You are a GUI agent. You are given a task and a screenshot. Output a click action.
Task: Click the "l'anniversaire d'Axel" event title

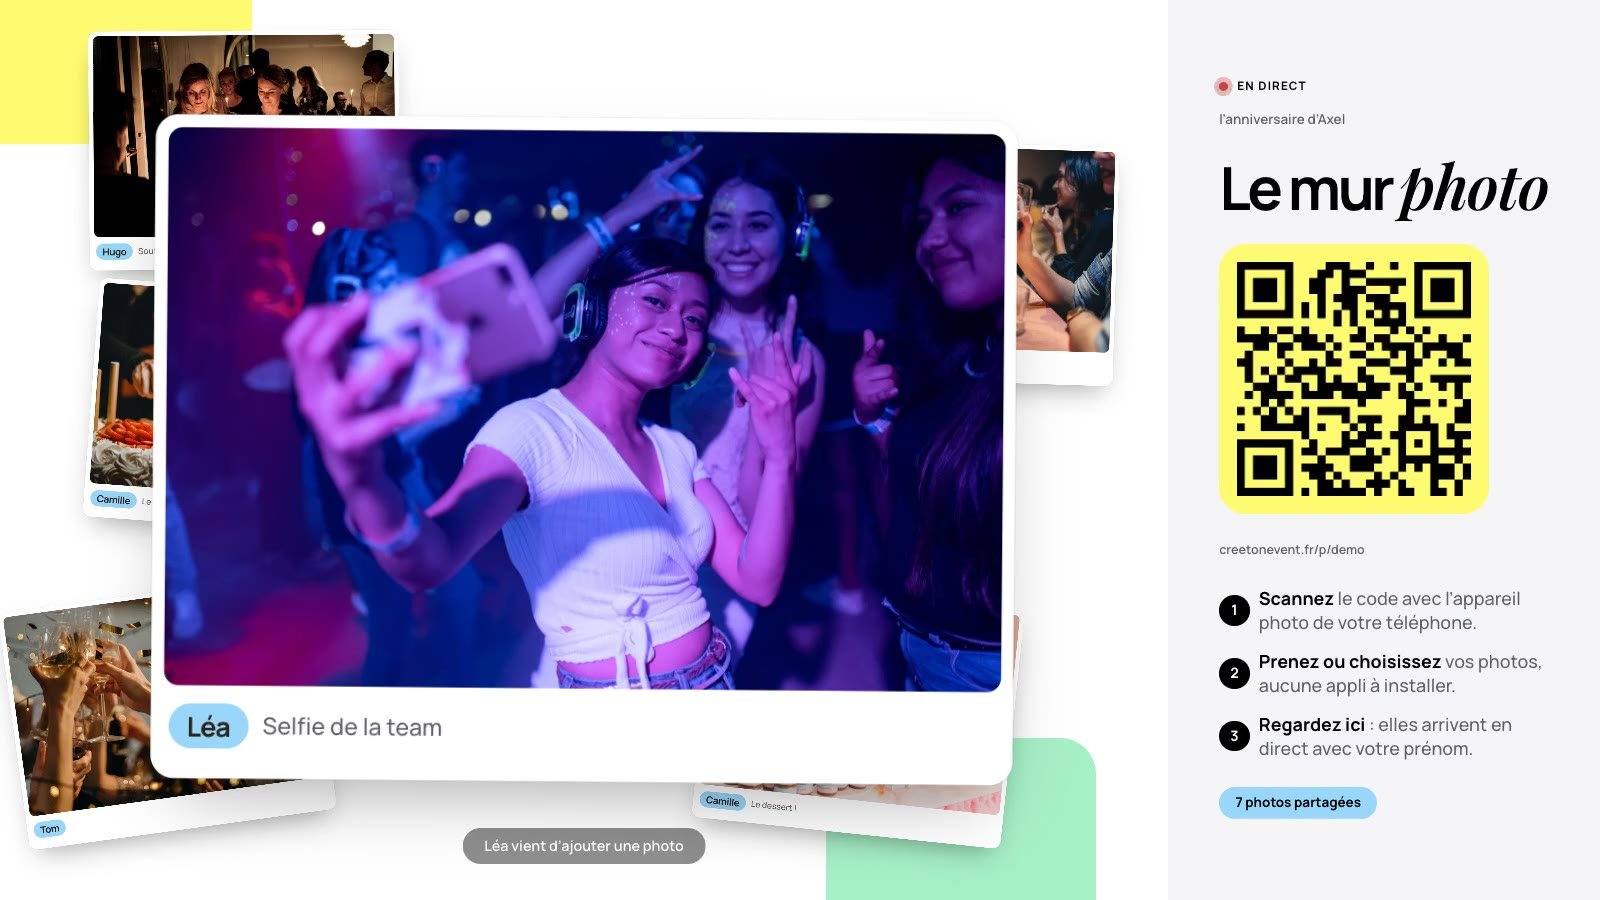pos(1282,119)
